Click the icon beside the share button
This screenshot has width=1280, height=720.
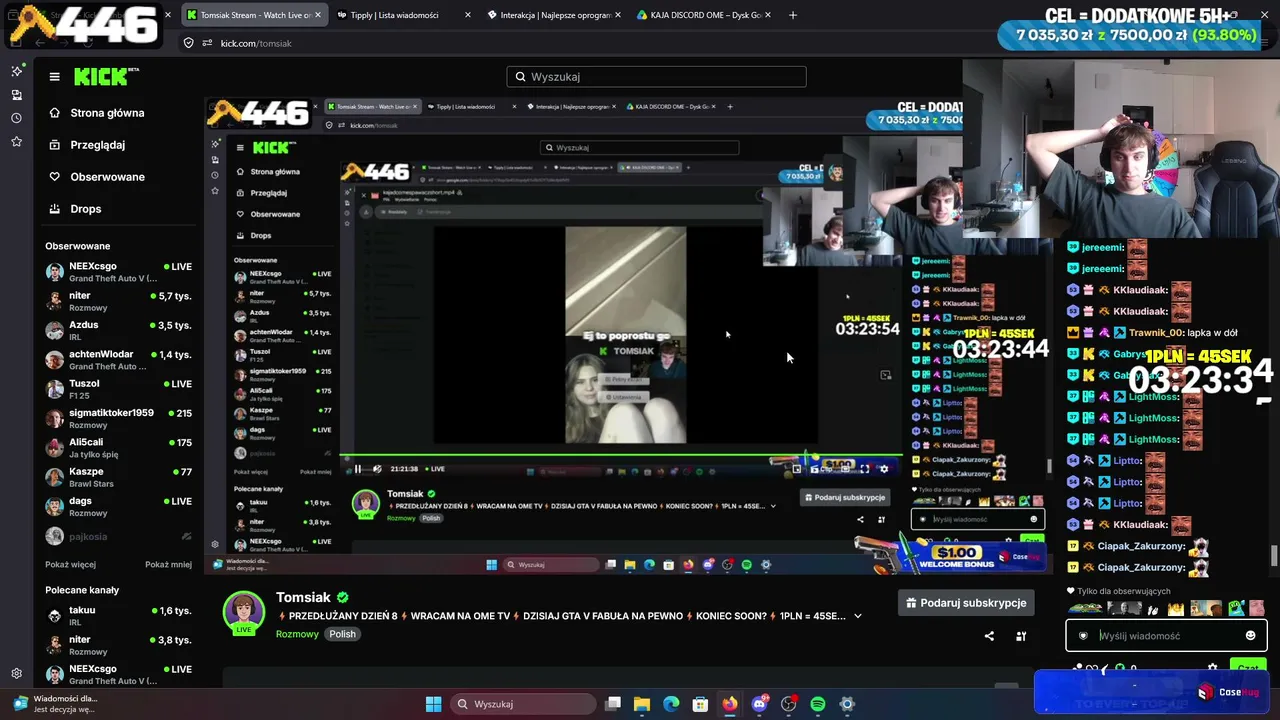click(x=1021, y=636)
